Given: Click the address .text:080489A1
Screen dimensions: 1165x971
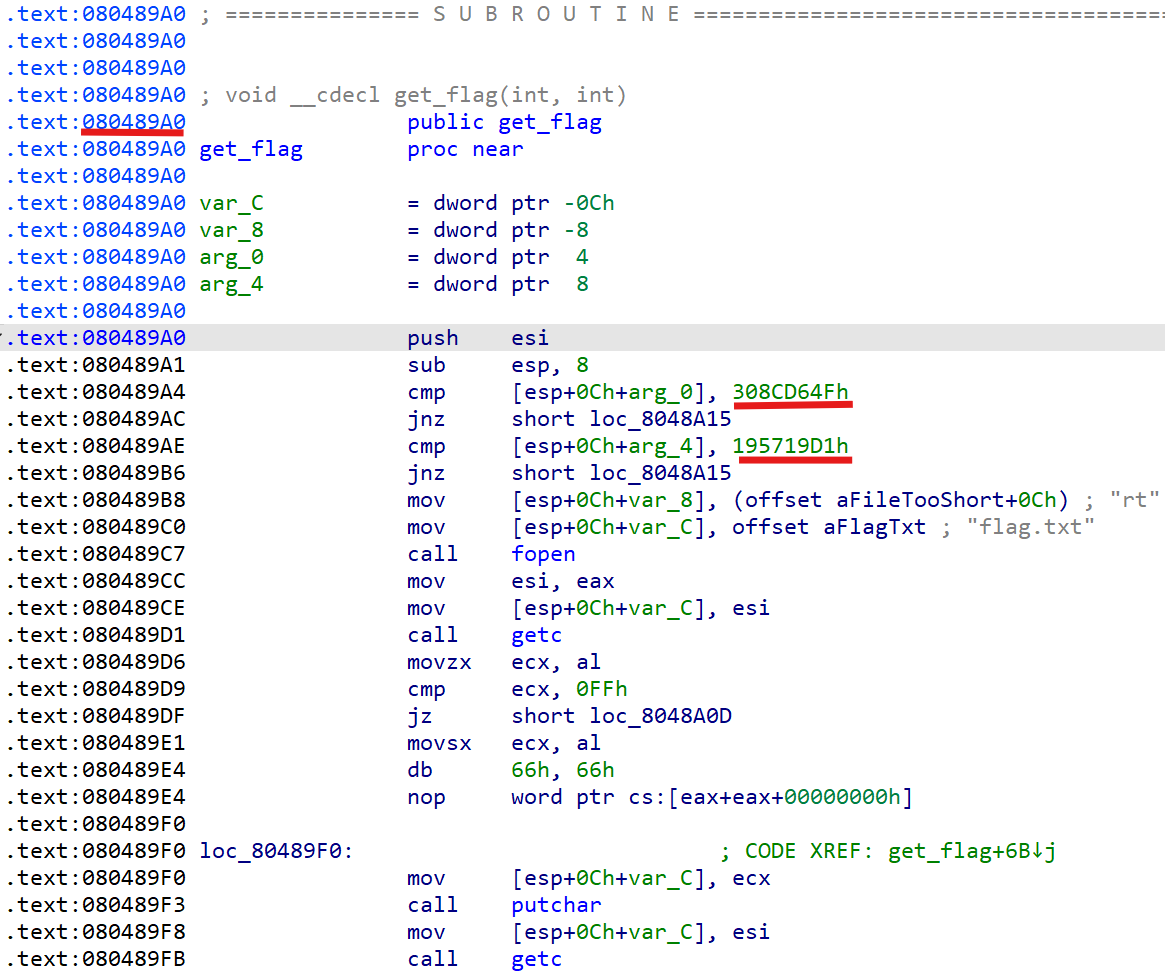Looking at the screenshot, I should pyautogui.click(x=95, y=365).
